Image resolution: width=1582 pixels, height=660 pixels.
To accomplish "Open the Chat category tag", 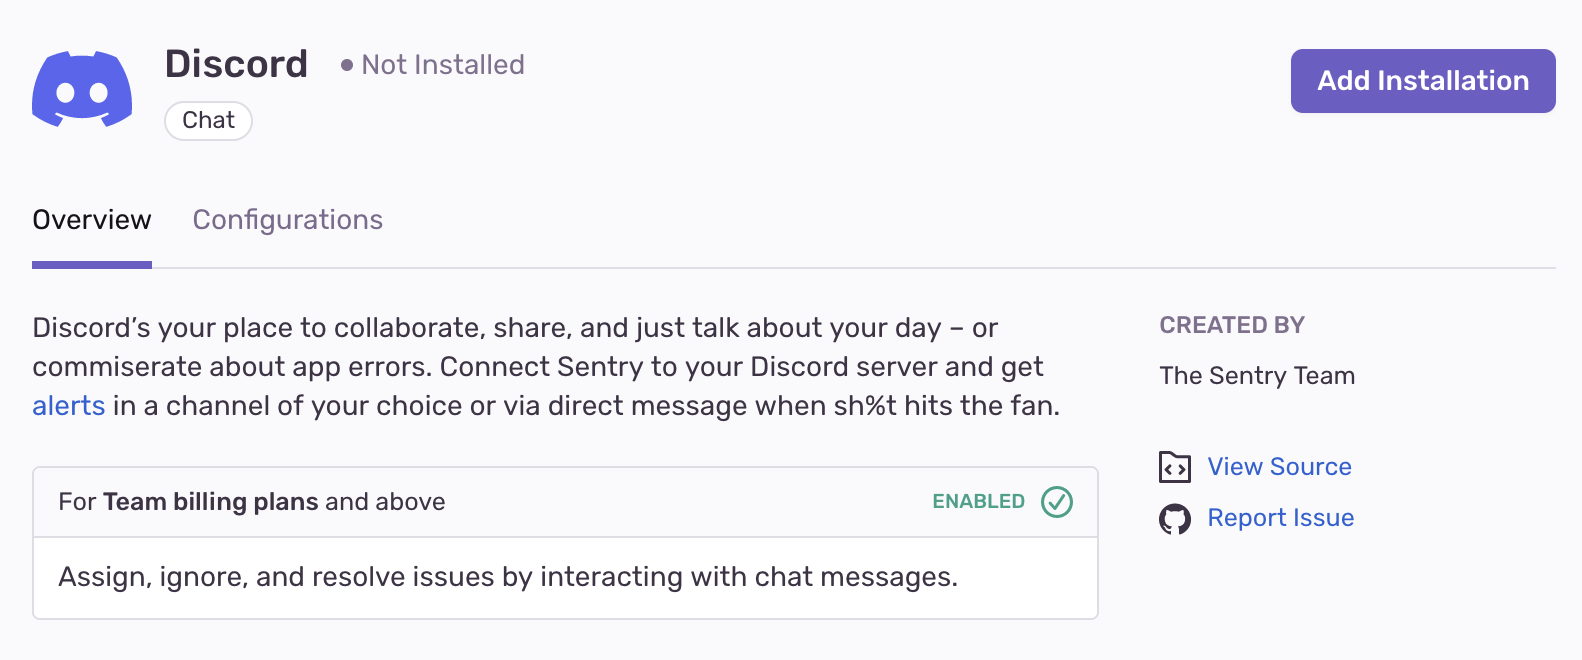I will [208, 120].
